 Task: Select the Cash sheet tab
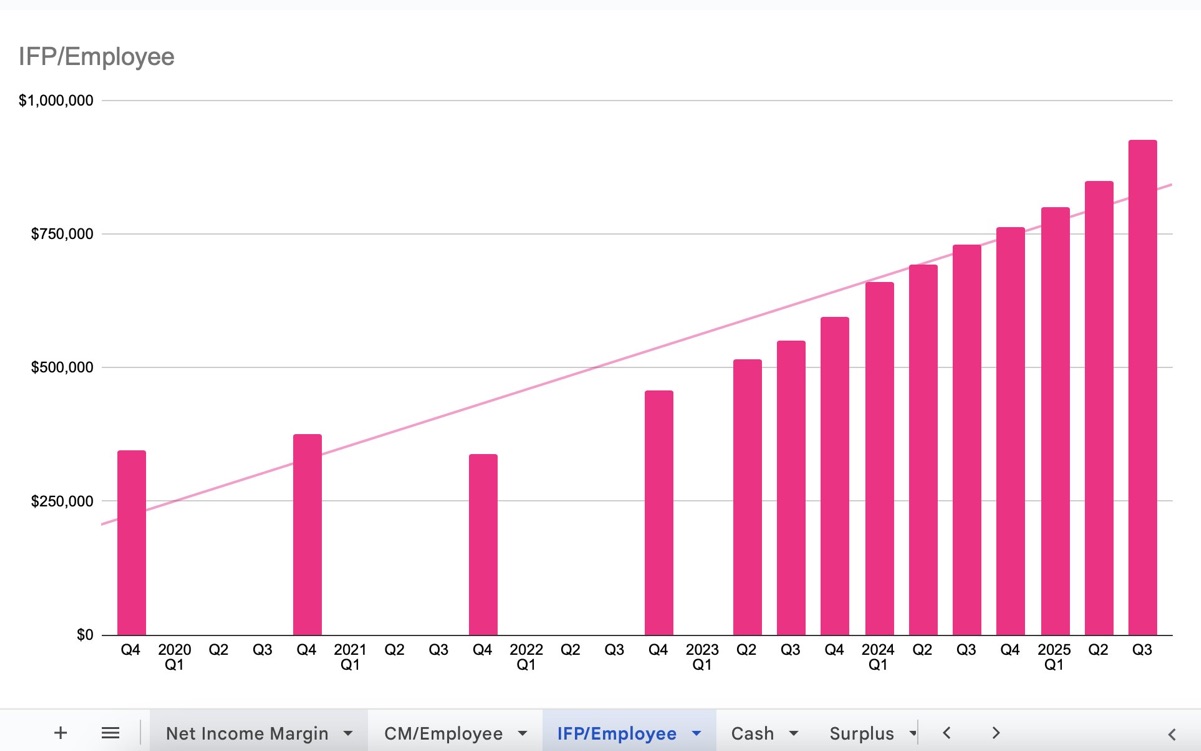coord(752,734)
